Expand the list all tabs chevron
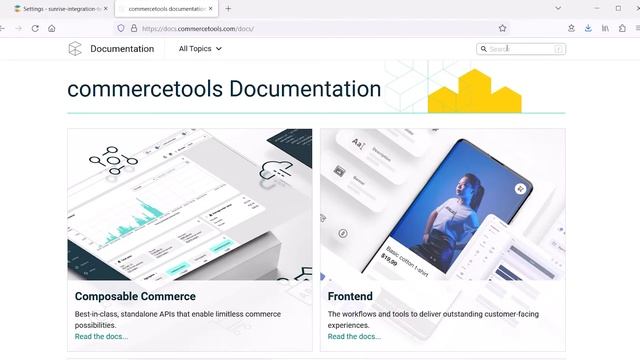Viewport: 640px width, 360px height. [558, 8]
